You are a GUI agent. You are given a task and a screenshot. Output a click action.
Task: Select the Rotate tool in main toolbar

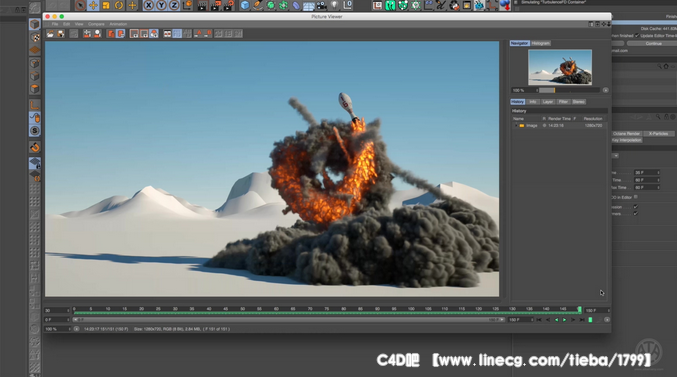(119, 5)
